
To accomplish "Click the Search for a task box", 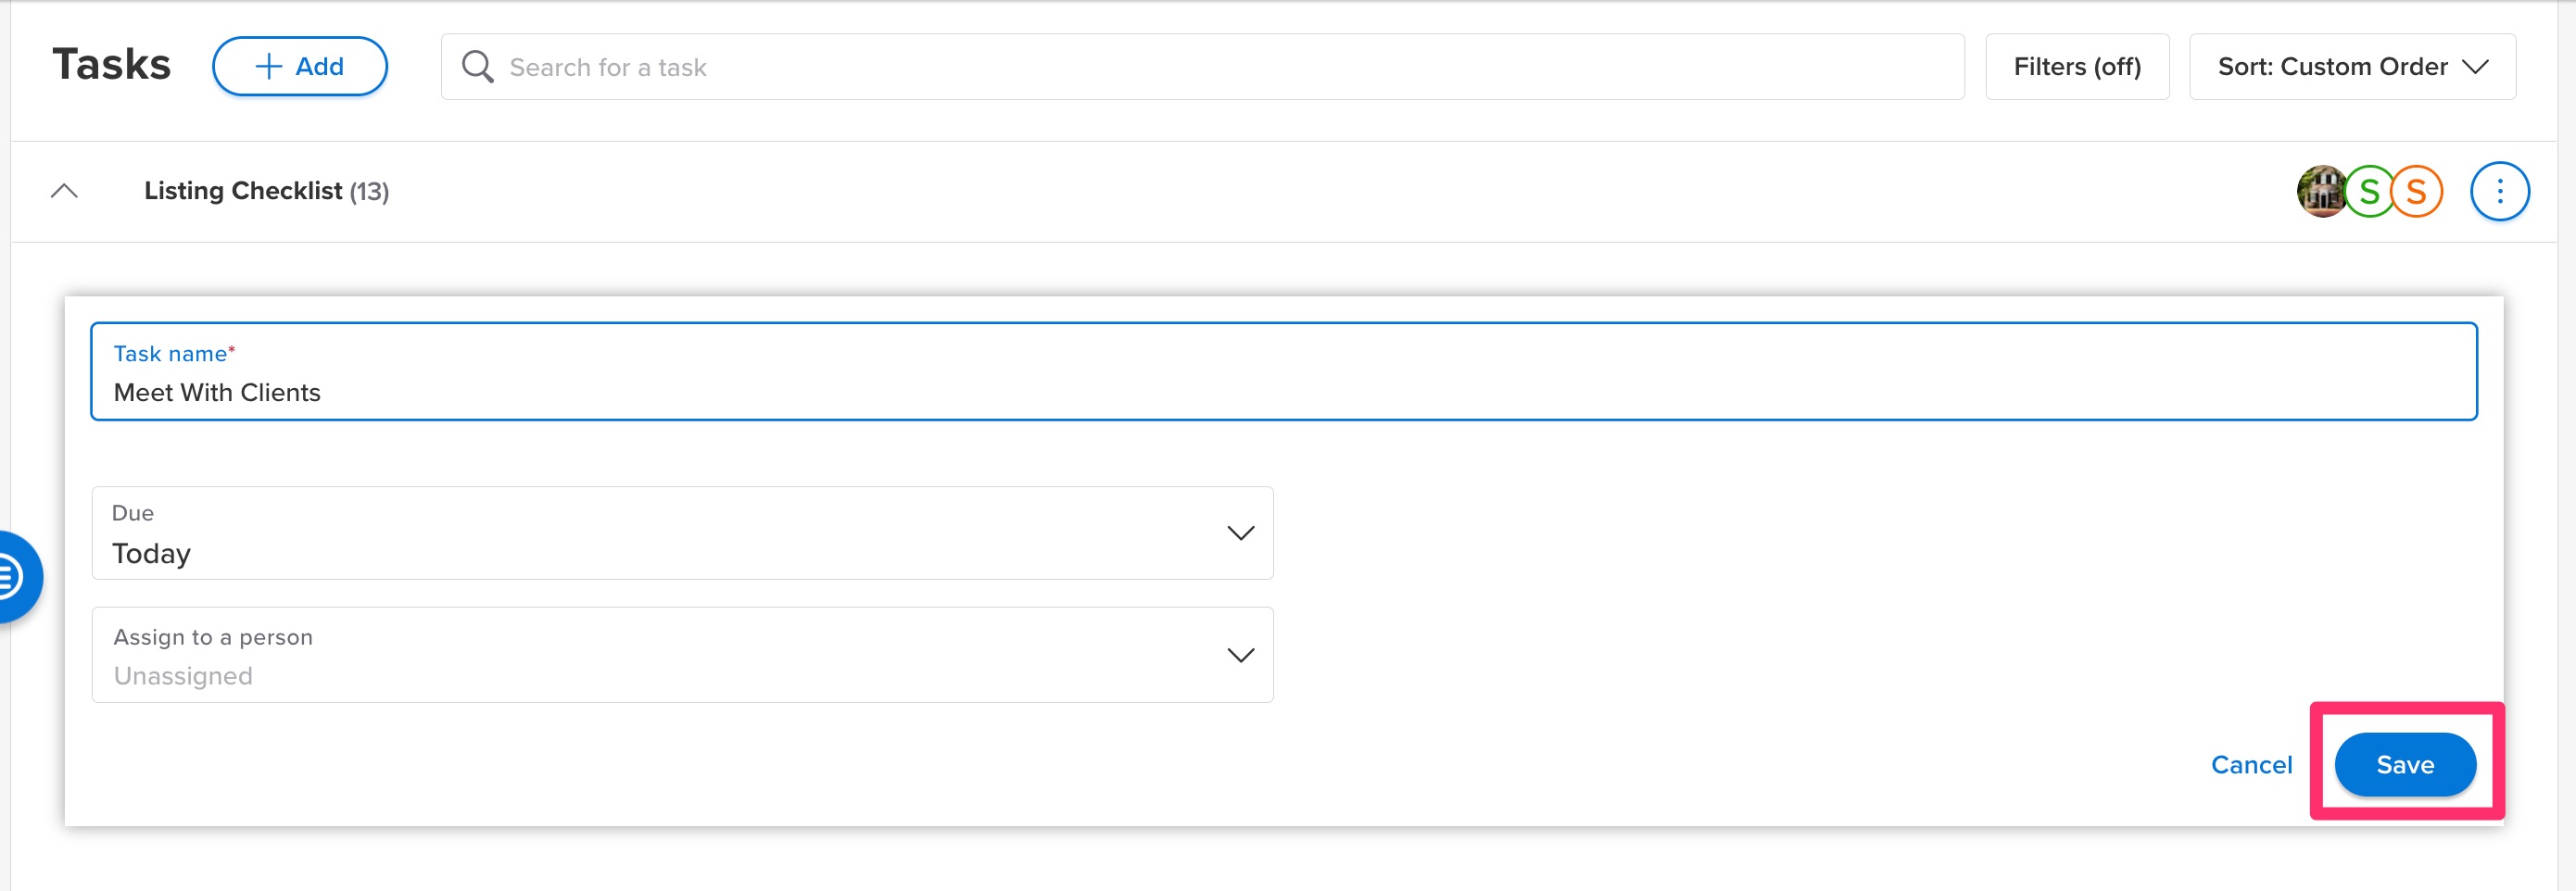I will 900,66.
